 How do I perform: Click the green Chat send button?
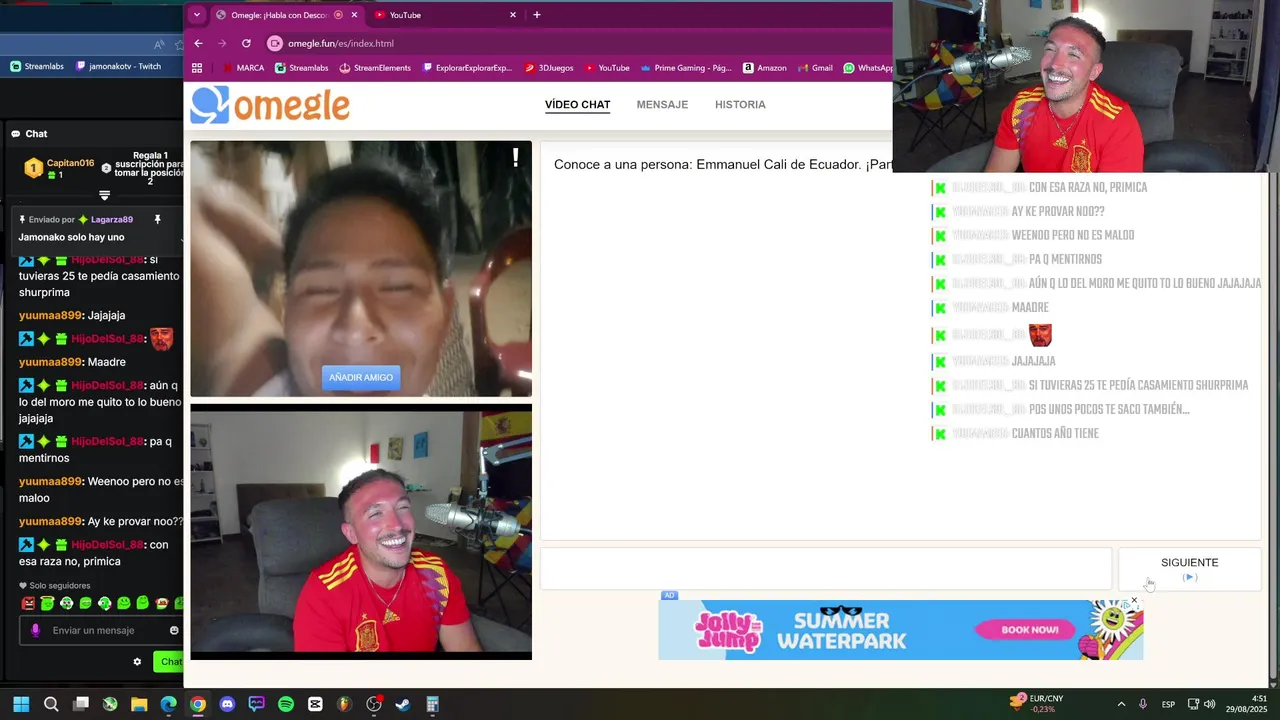(x=168, y=661)
